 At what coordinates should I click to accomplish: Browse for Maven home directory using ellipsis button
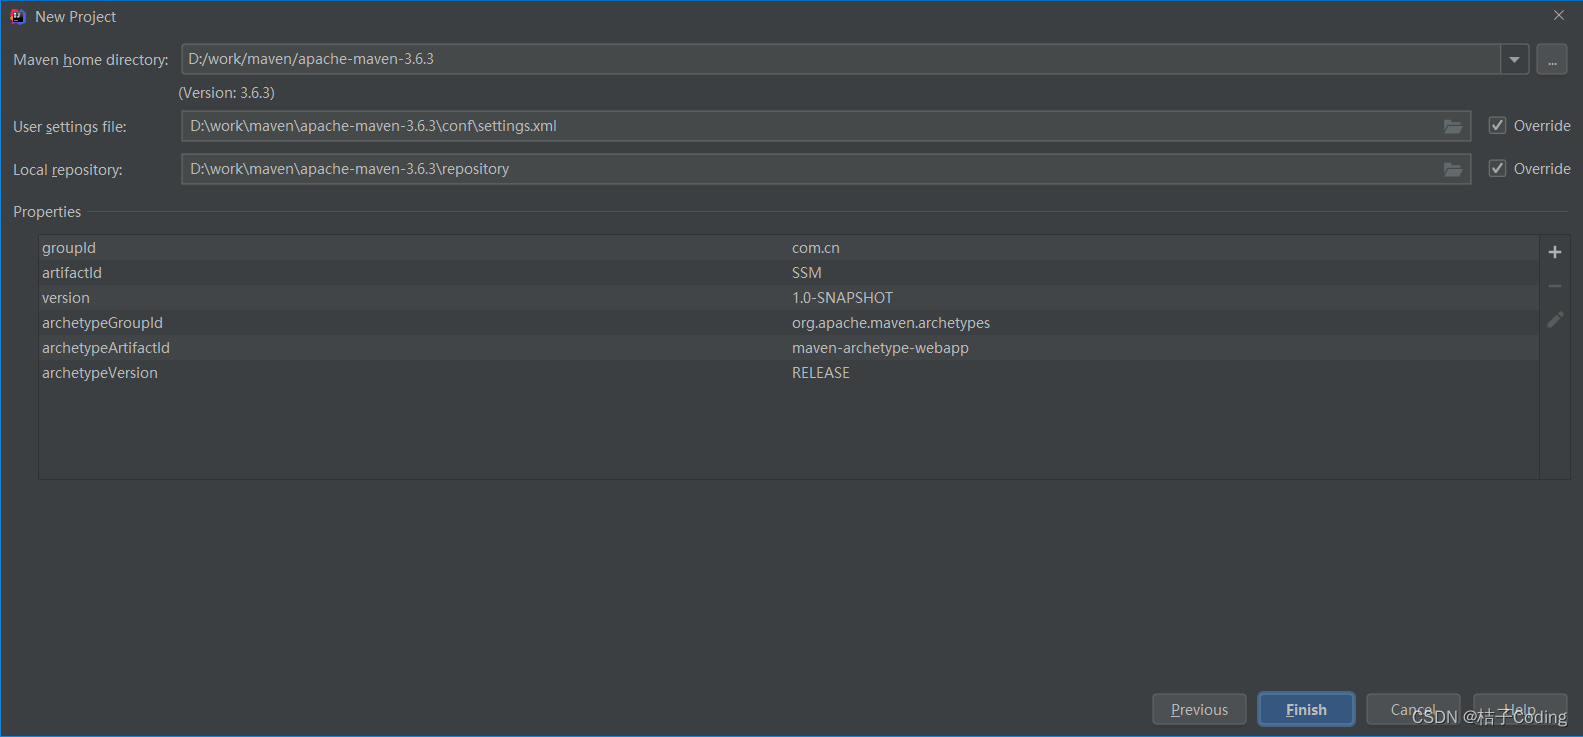[x=1552, y=59]
